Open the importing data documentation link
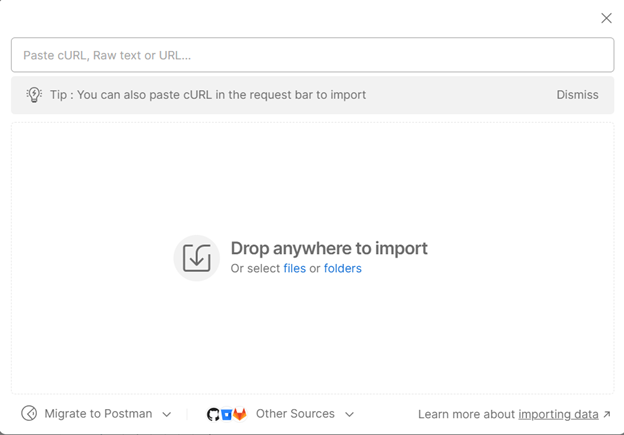 click(x=558, y=414)
